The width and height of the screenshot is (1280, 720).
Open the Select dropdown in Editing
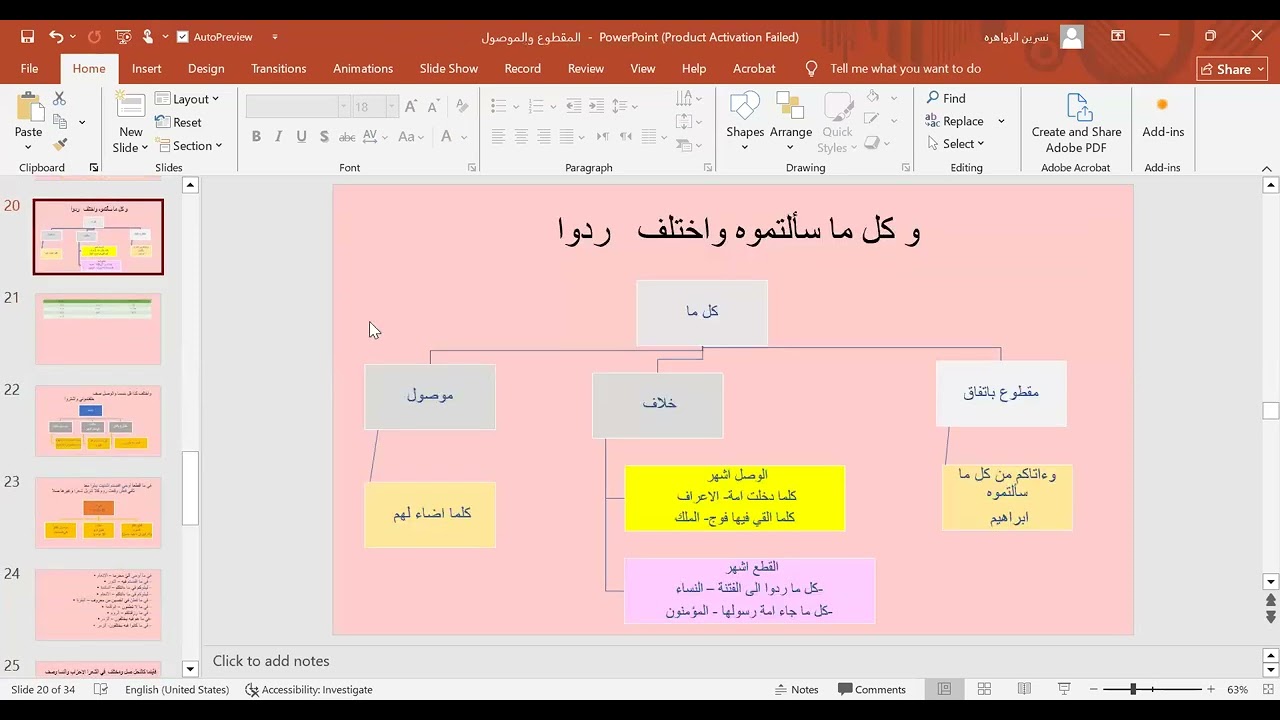955,144
